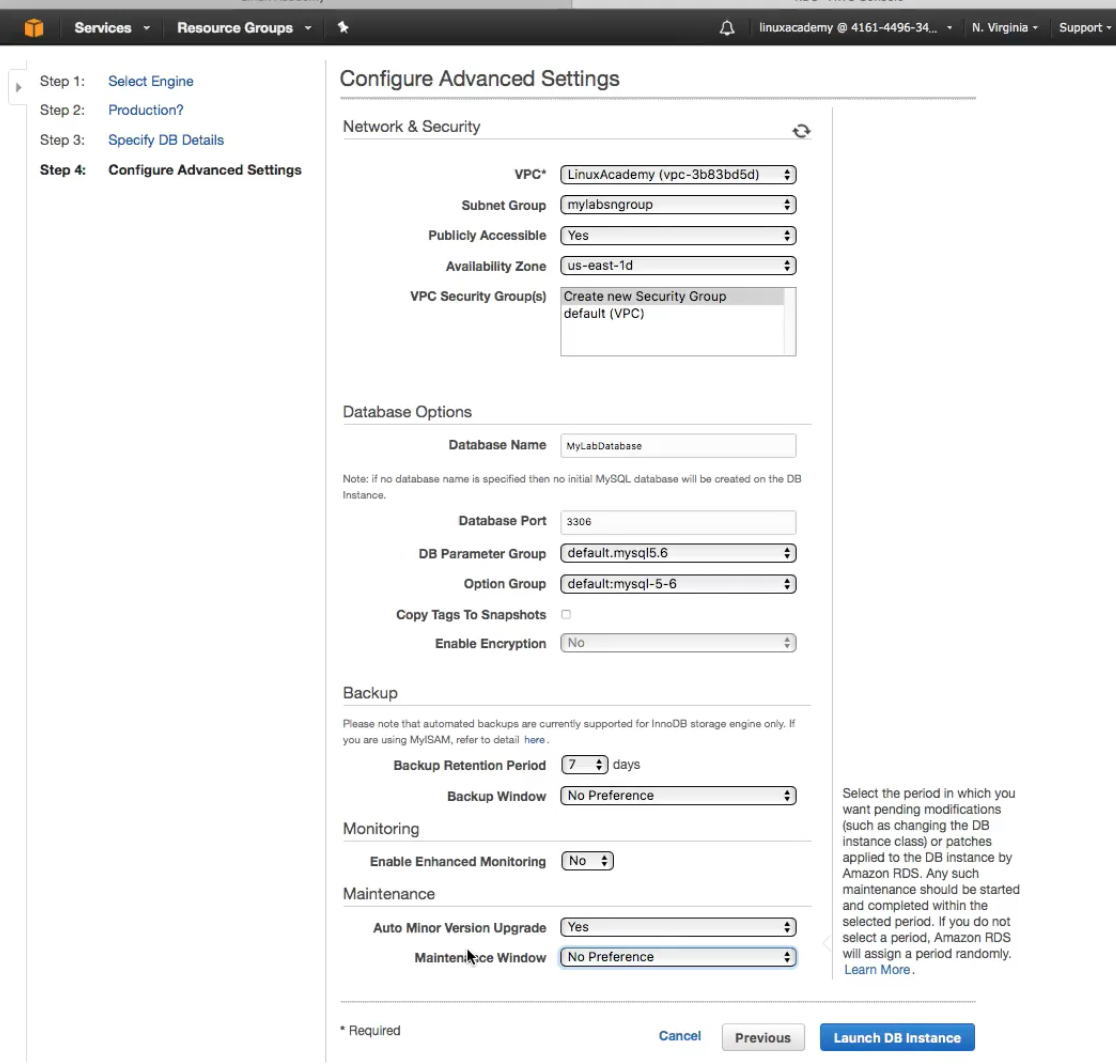This screenshot has height=1064, width=1116.
Task: Open the Enable Enhanced Monitoring dropdown
Action: click(x=587, y=861)
